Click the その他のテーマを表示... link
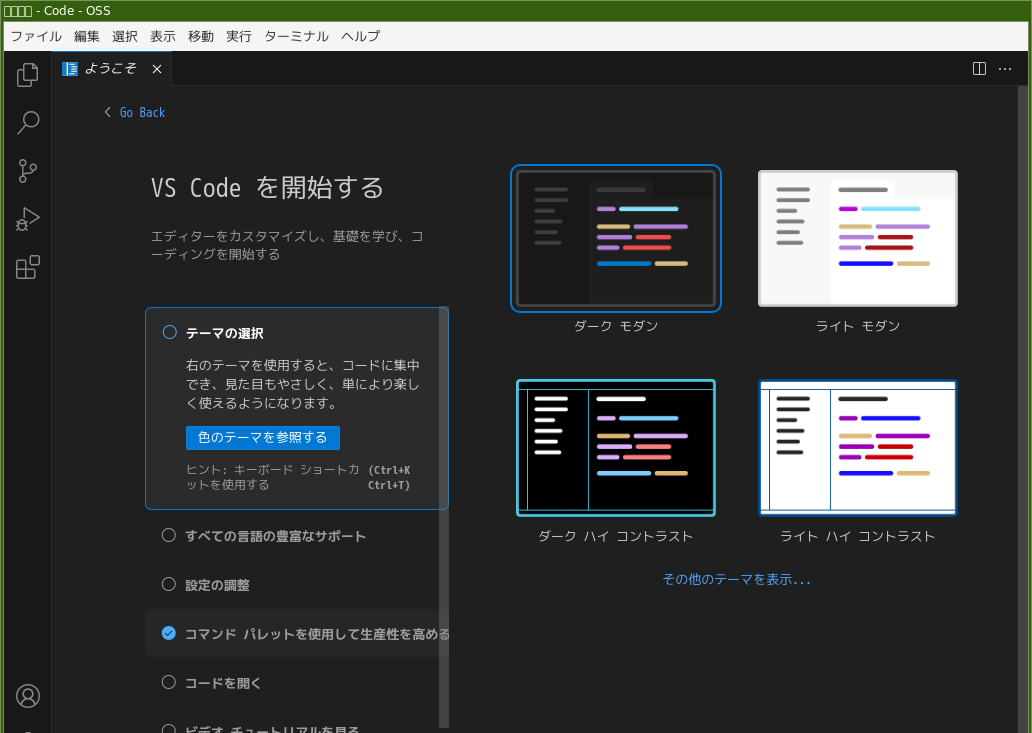Image resolution: width=1032 pixels, height=733 pixels. 736,579
